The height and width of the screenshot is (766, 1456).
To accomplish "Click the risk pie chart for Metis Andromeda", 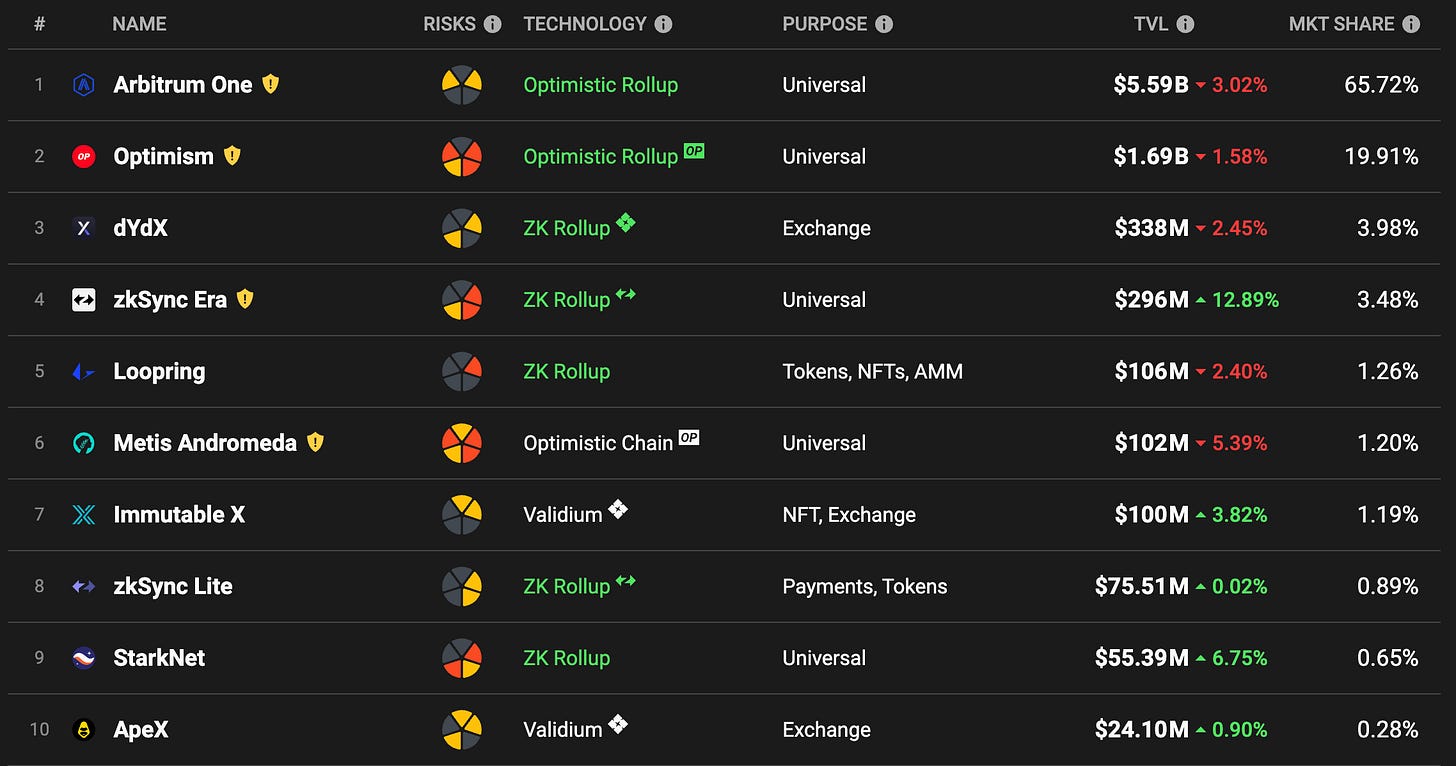I will point(462,443).
